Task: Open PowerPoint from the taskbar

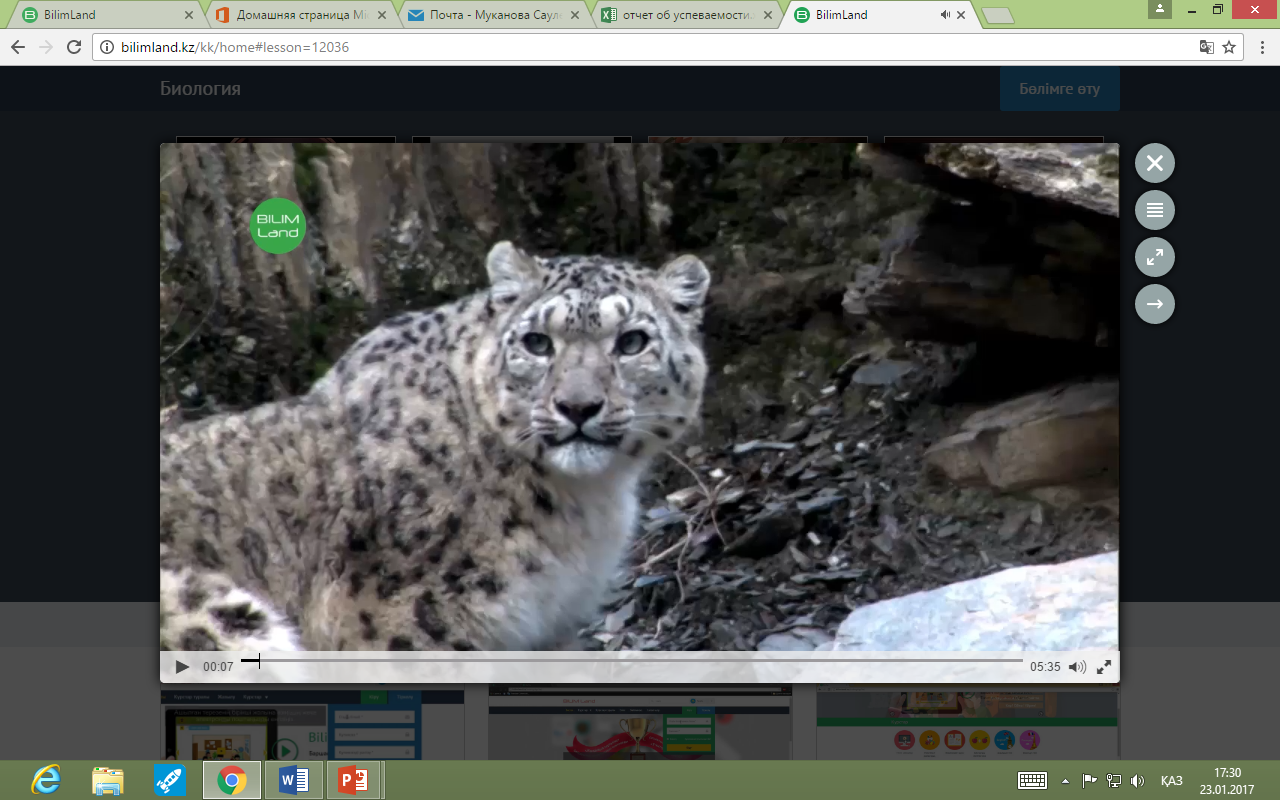Action: [x=354, y=780]
